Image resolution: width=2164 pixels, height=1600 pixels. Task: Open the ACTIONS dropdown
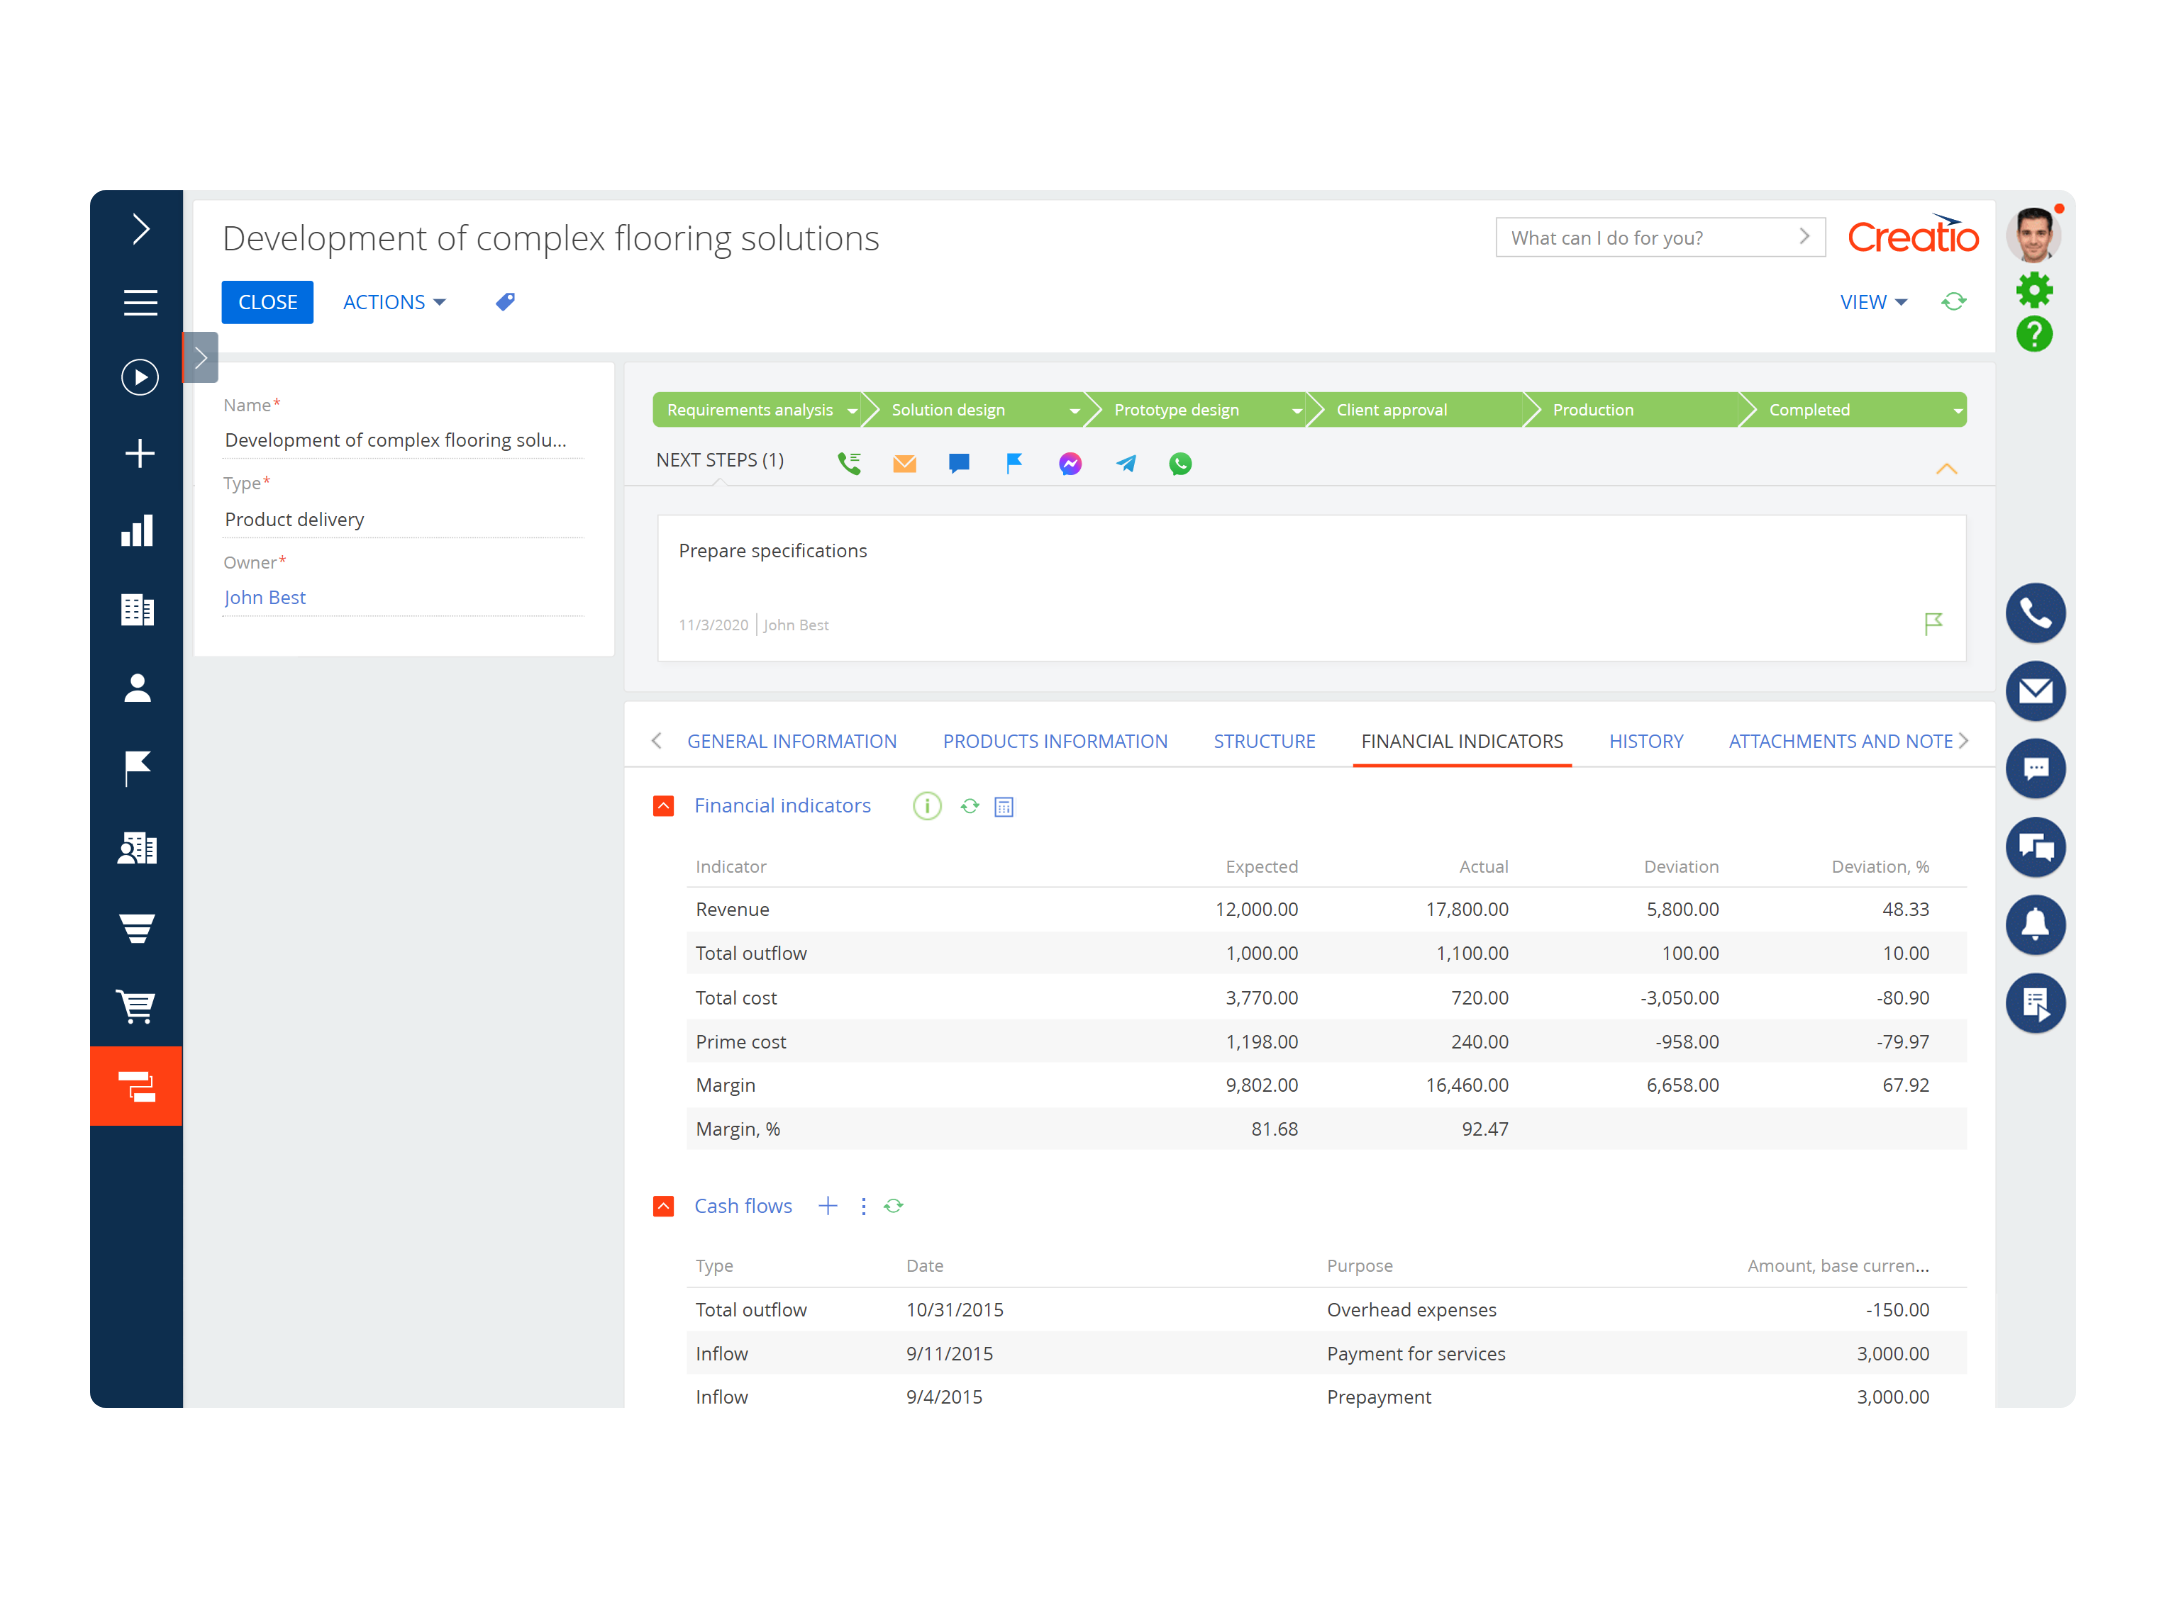click(392, 301)
